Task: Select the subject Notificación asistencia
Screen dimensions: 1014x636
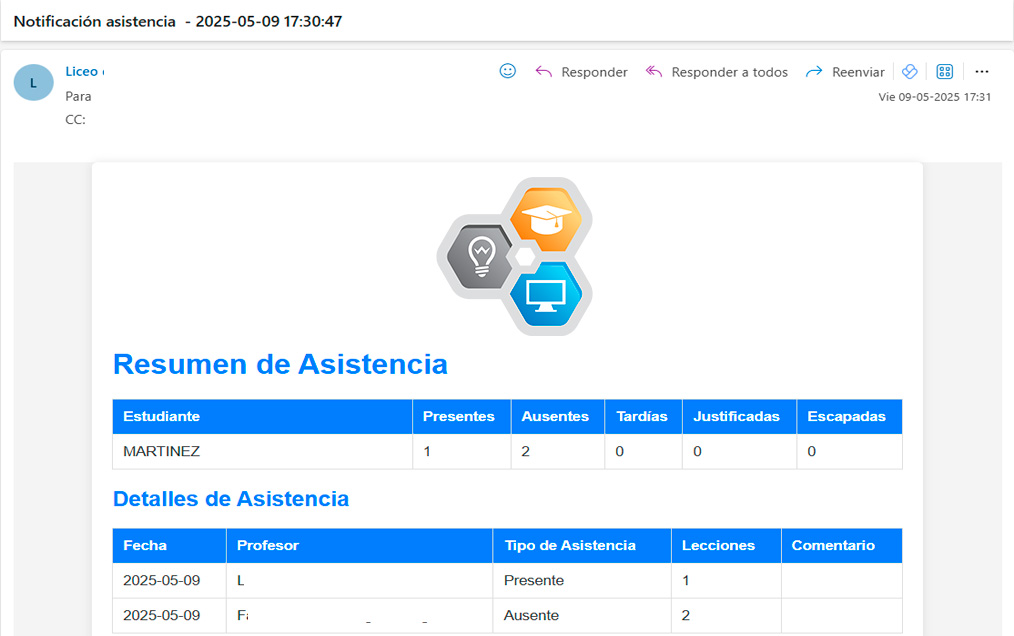Action: tap(95, 20)
